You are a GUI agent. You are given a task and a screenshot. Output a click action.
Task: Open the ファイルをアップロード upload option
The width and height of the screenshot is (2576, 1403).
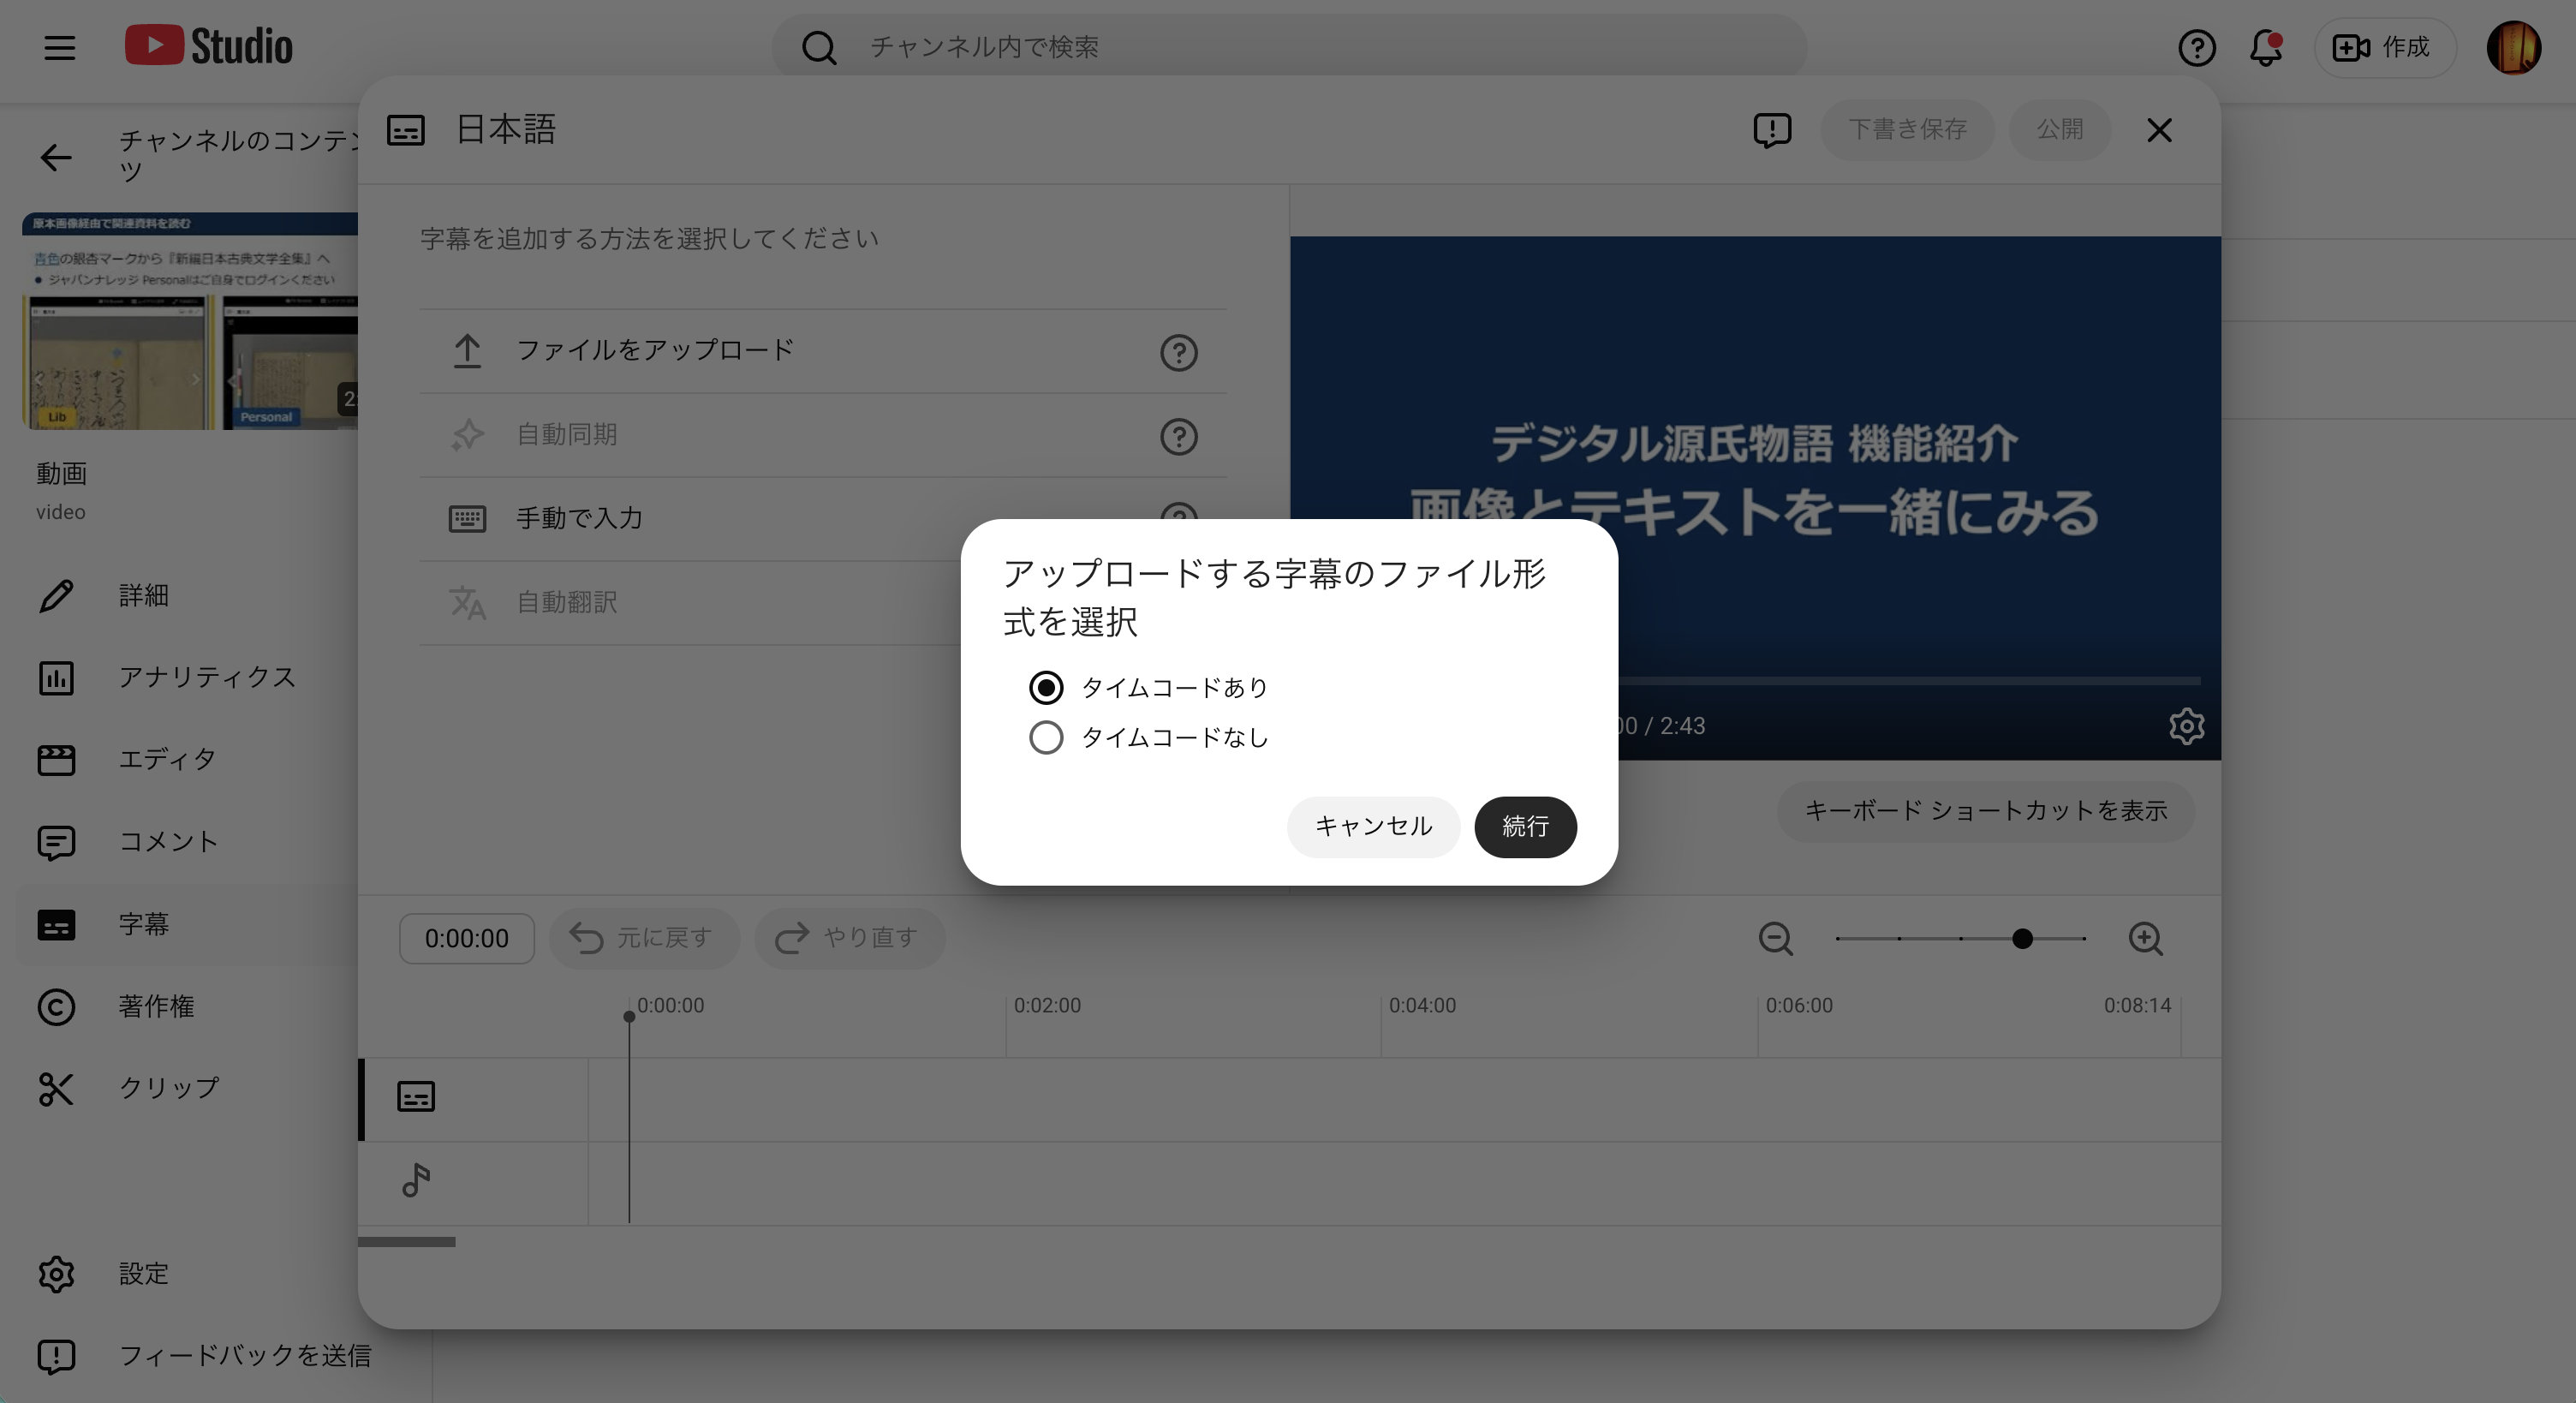click(653, 350)
